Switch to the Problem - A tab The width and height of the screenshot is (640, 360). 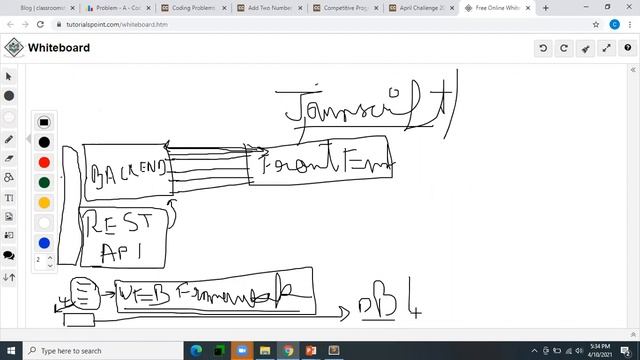coord(114,8)
